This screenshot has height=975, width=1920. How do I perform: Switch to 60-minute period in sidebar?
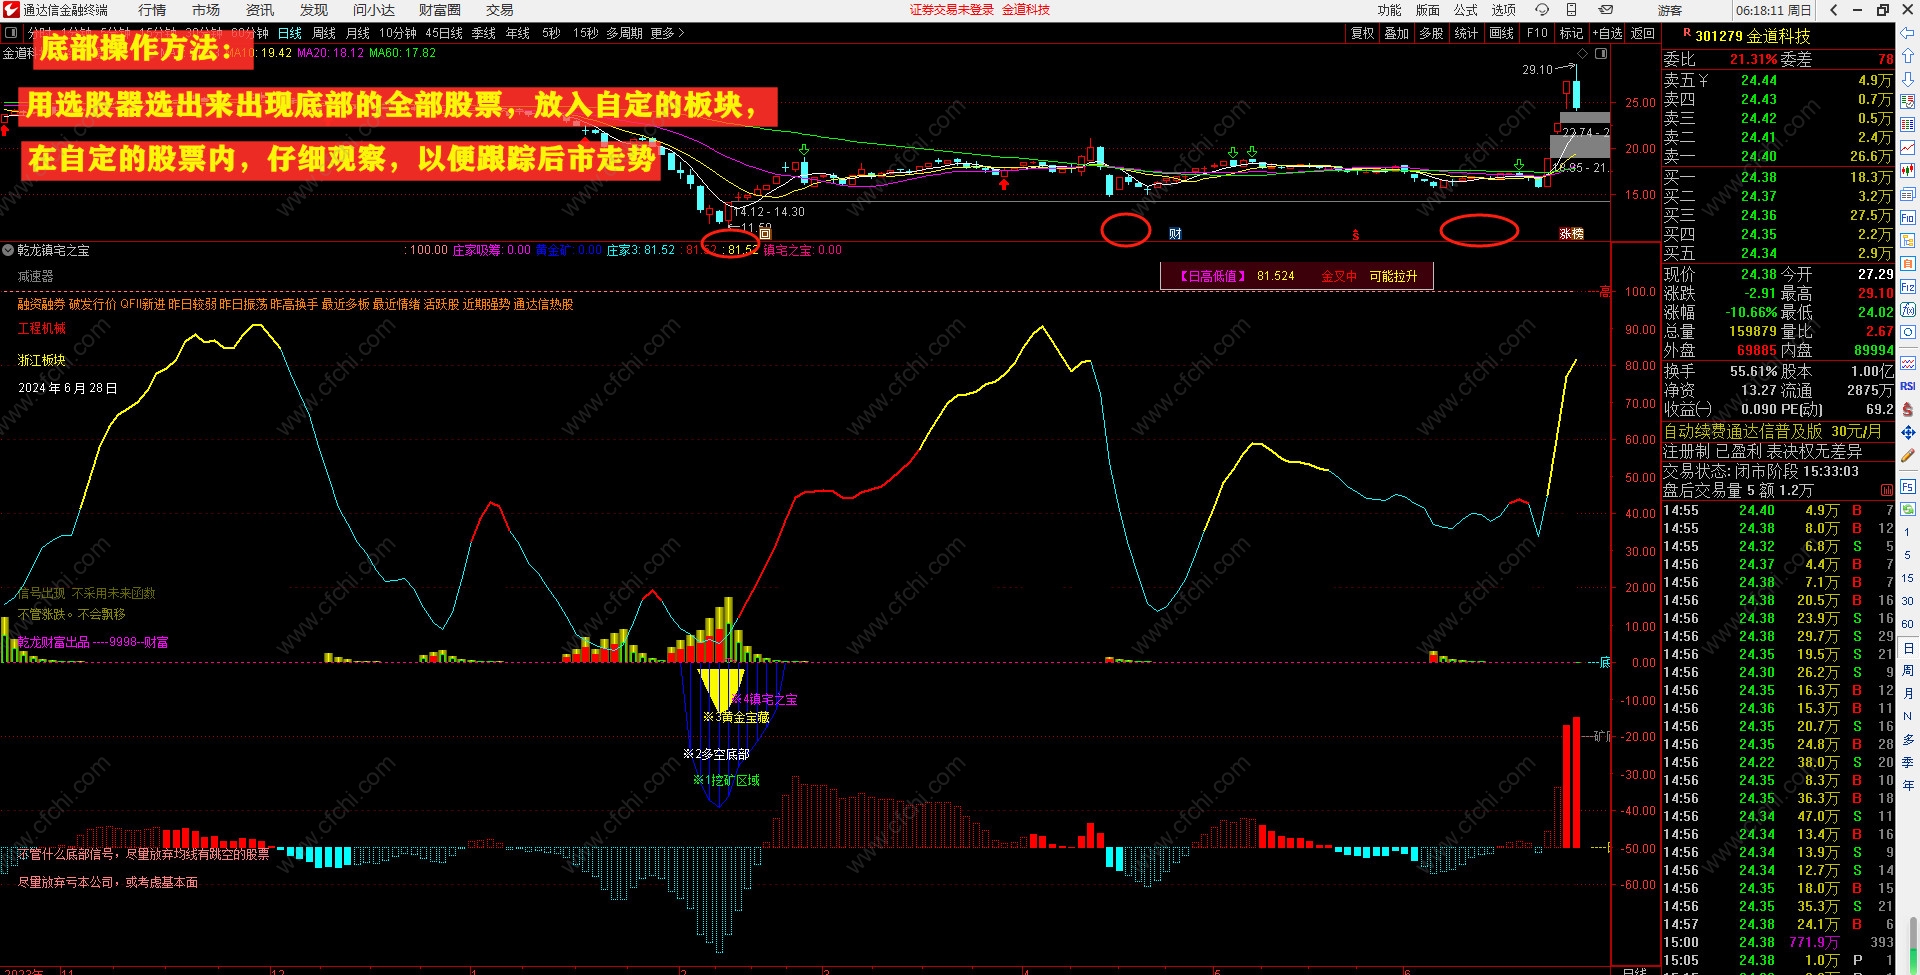coord(1908,624)
